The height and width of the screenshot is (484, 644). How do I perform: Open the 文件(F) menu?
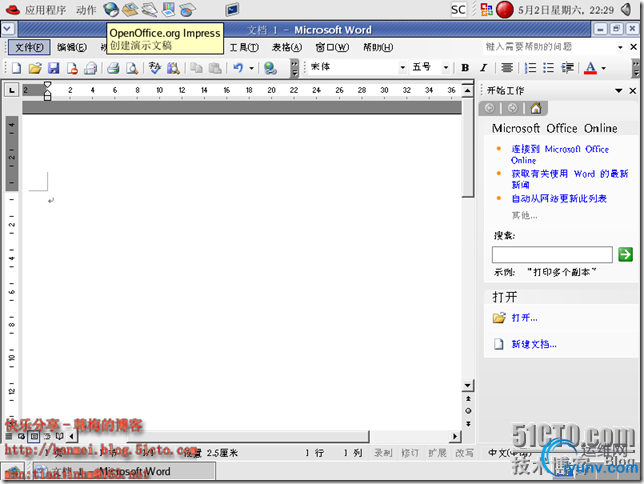[x=29, y=47]
